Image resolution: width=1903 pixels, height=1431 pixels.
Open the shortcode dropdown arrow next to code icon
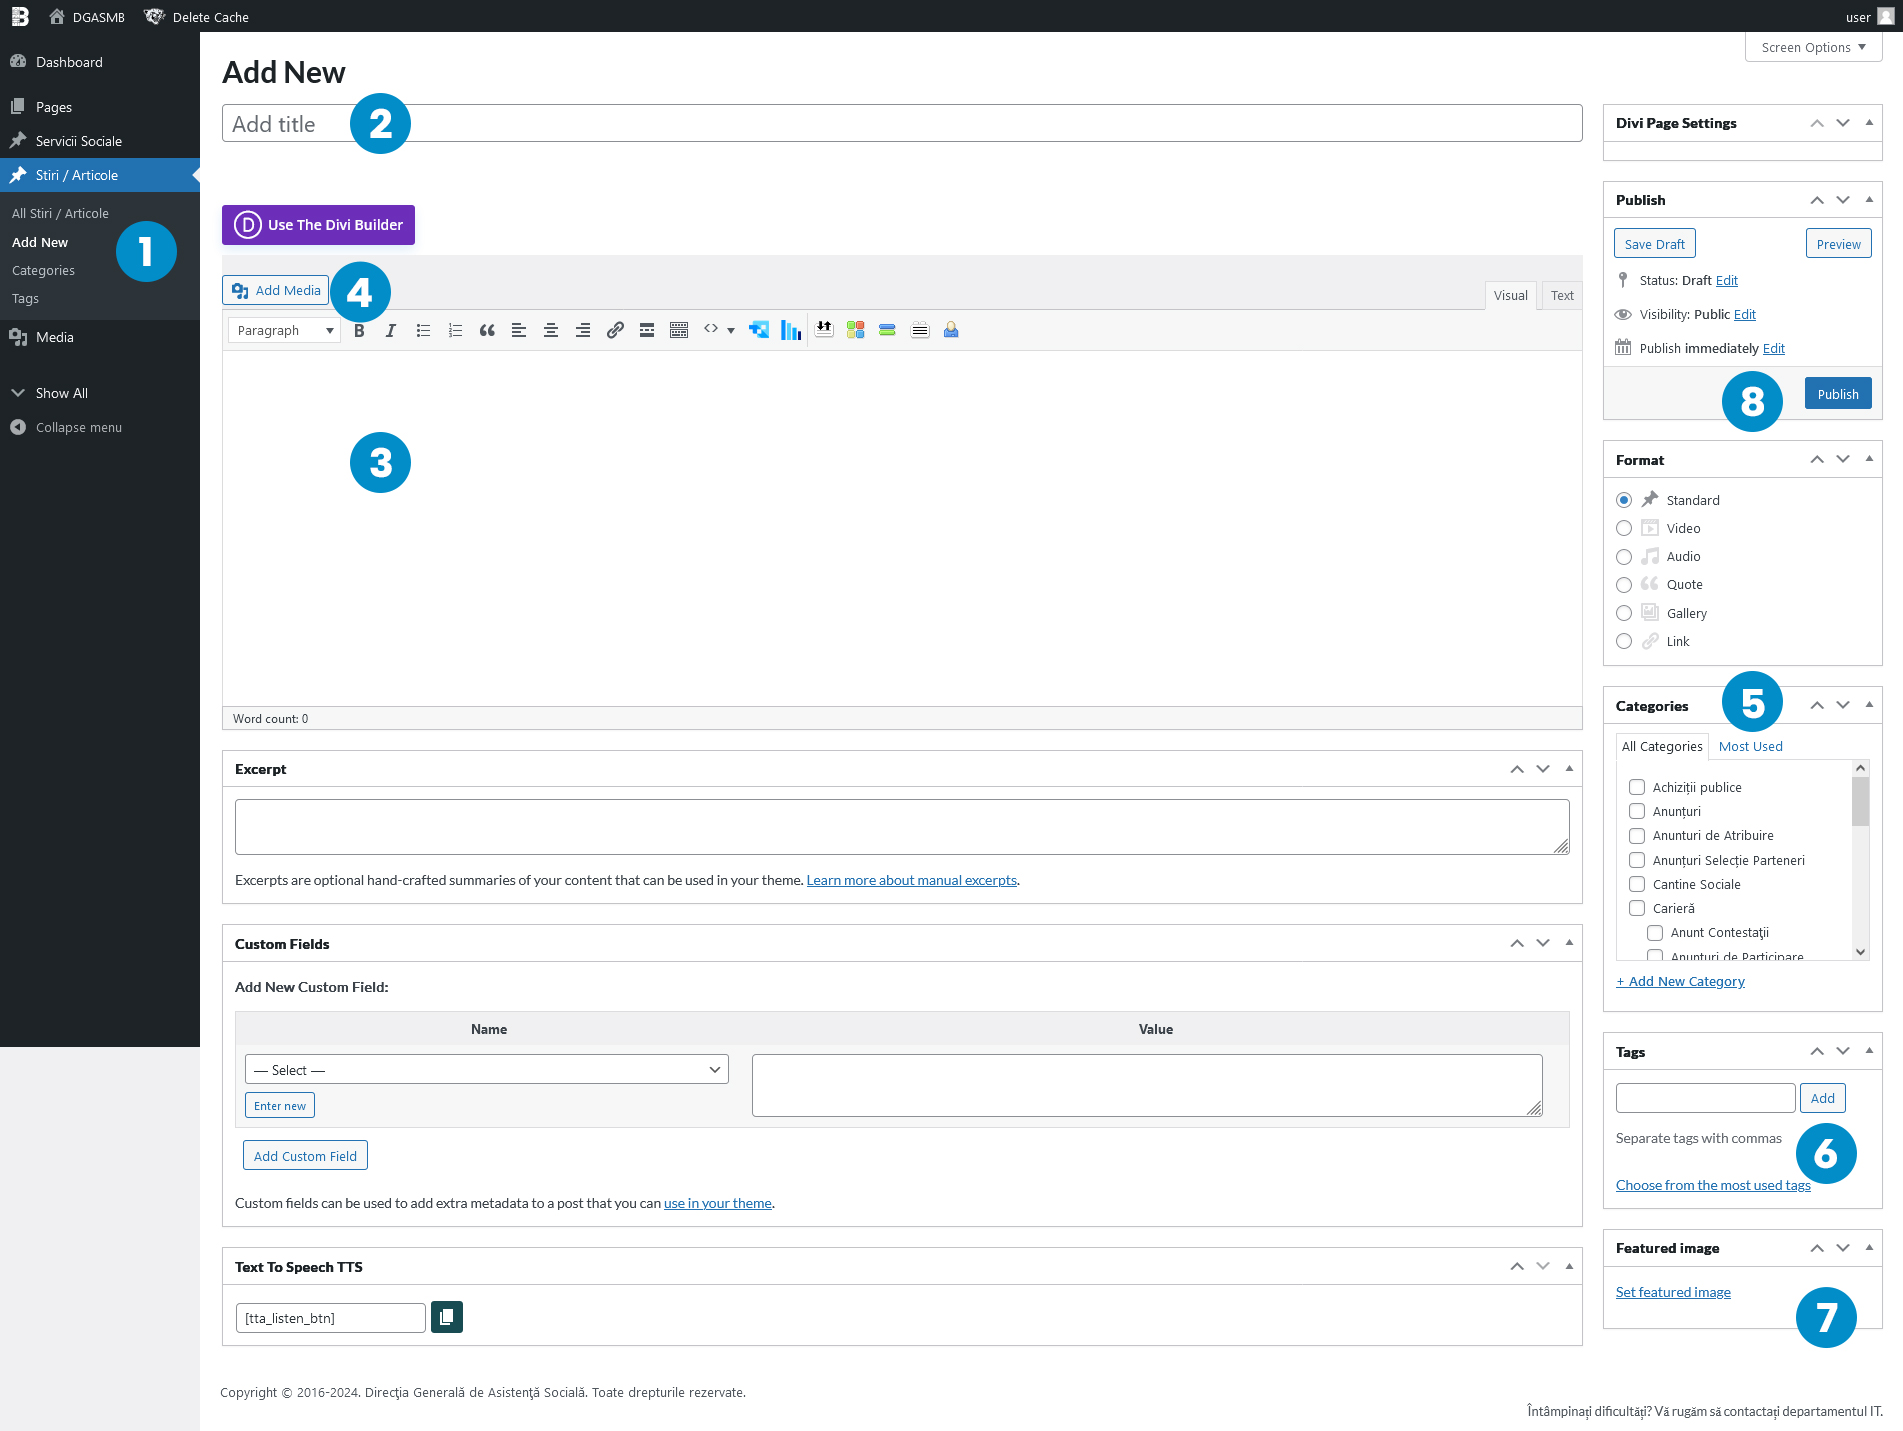[x=731, y=330]
